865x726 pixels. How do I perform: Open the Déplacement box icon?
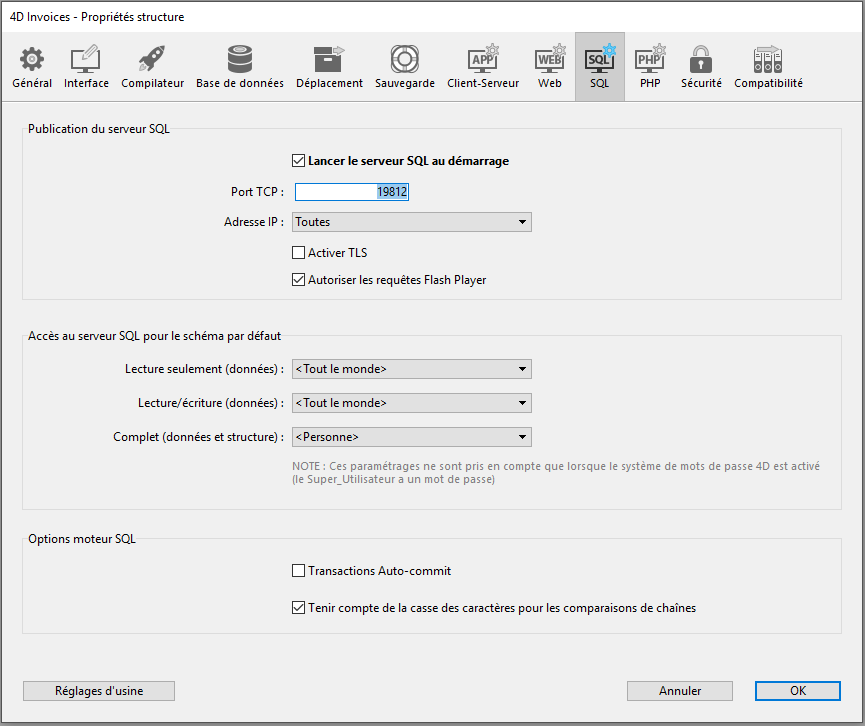(x=329, y=60)
